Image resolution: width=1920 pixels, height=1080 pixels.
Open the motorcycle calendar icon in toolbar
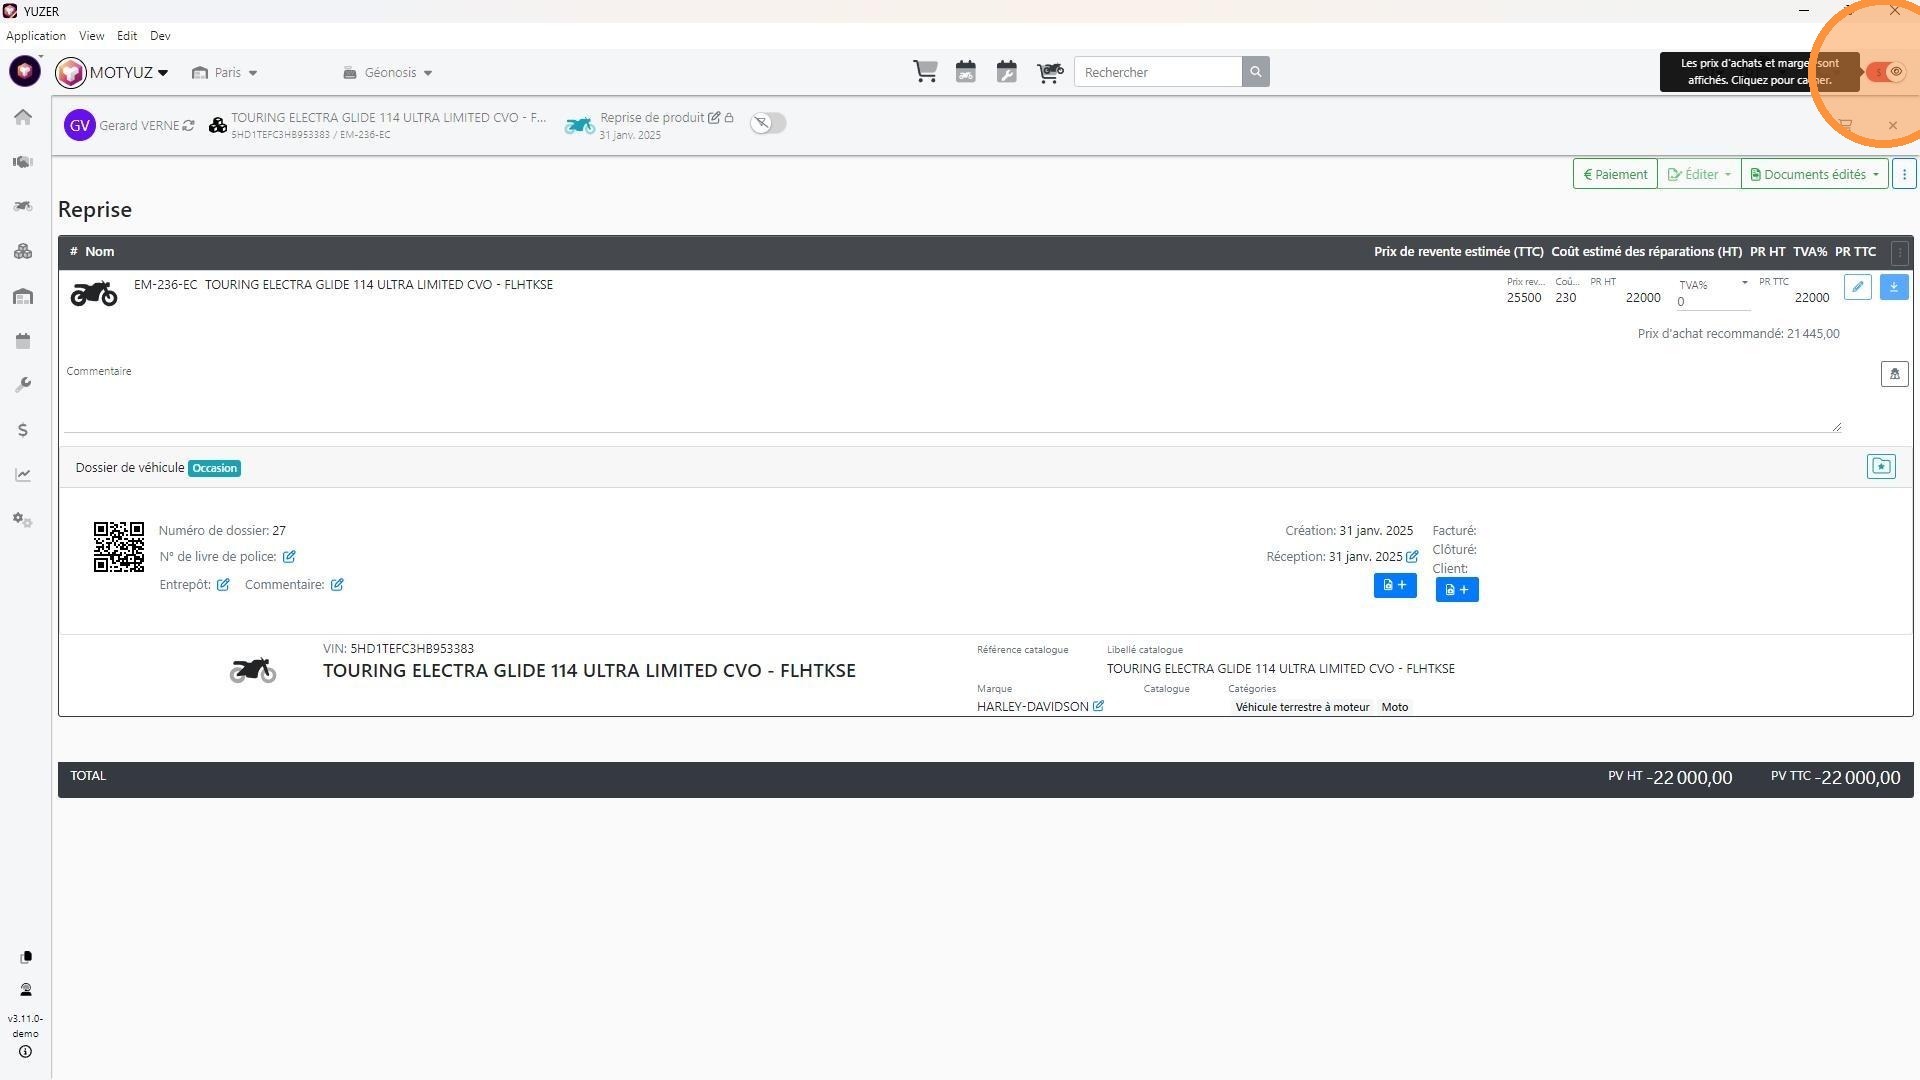(x=966, y=72)
